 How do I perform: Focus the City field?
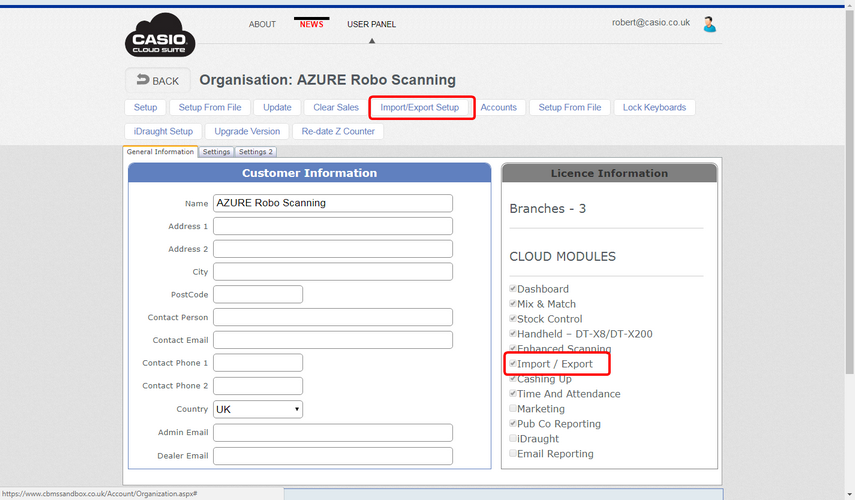(333, 272)
